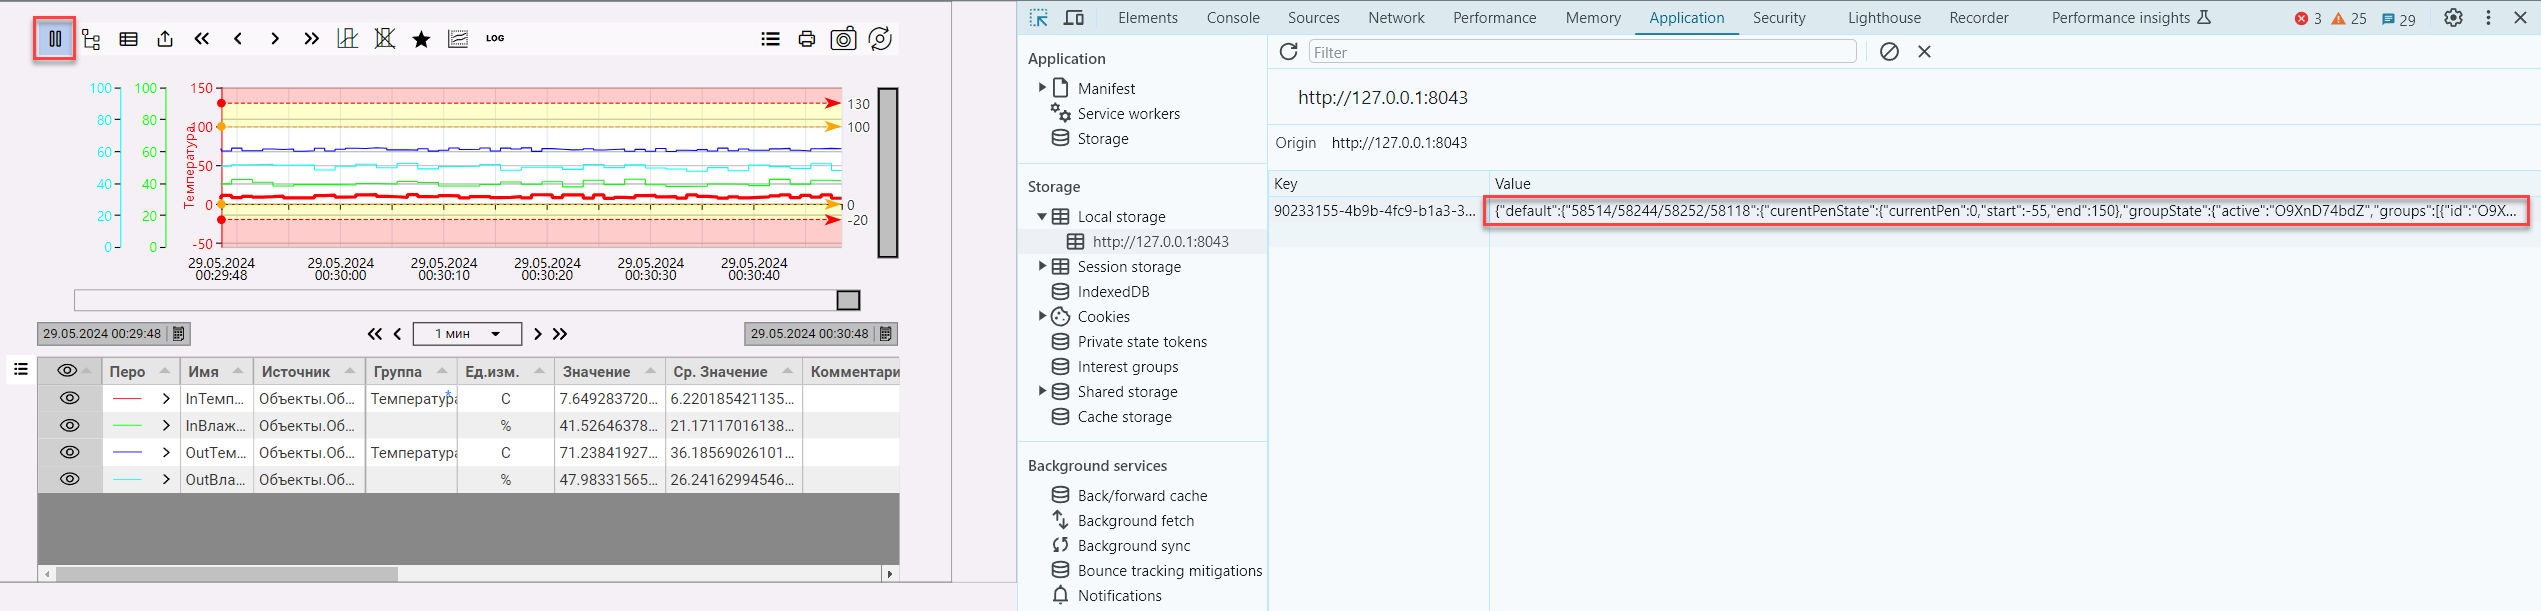Click the Filter input field in DevTools
This screenshot has width=2541, height=611.
(x=1581, y=52)
